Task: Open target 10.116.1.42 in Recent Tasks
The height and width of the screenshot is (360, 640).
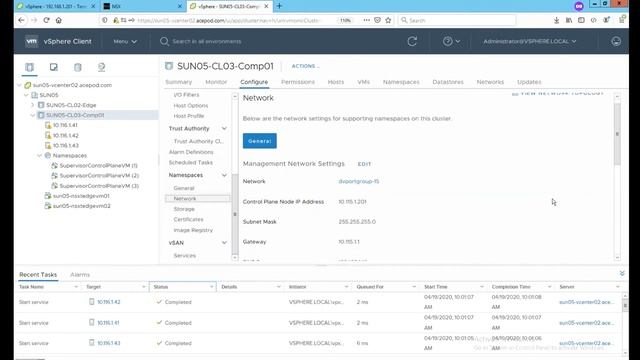Action: (x=109, y=302)
